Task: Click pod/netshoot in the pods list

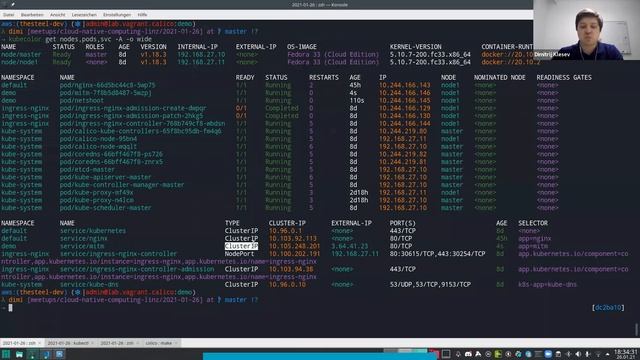Action: (82, 100)
